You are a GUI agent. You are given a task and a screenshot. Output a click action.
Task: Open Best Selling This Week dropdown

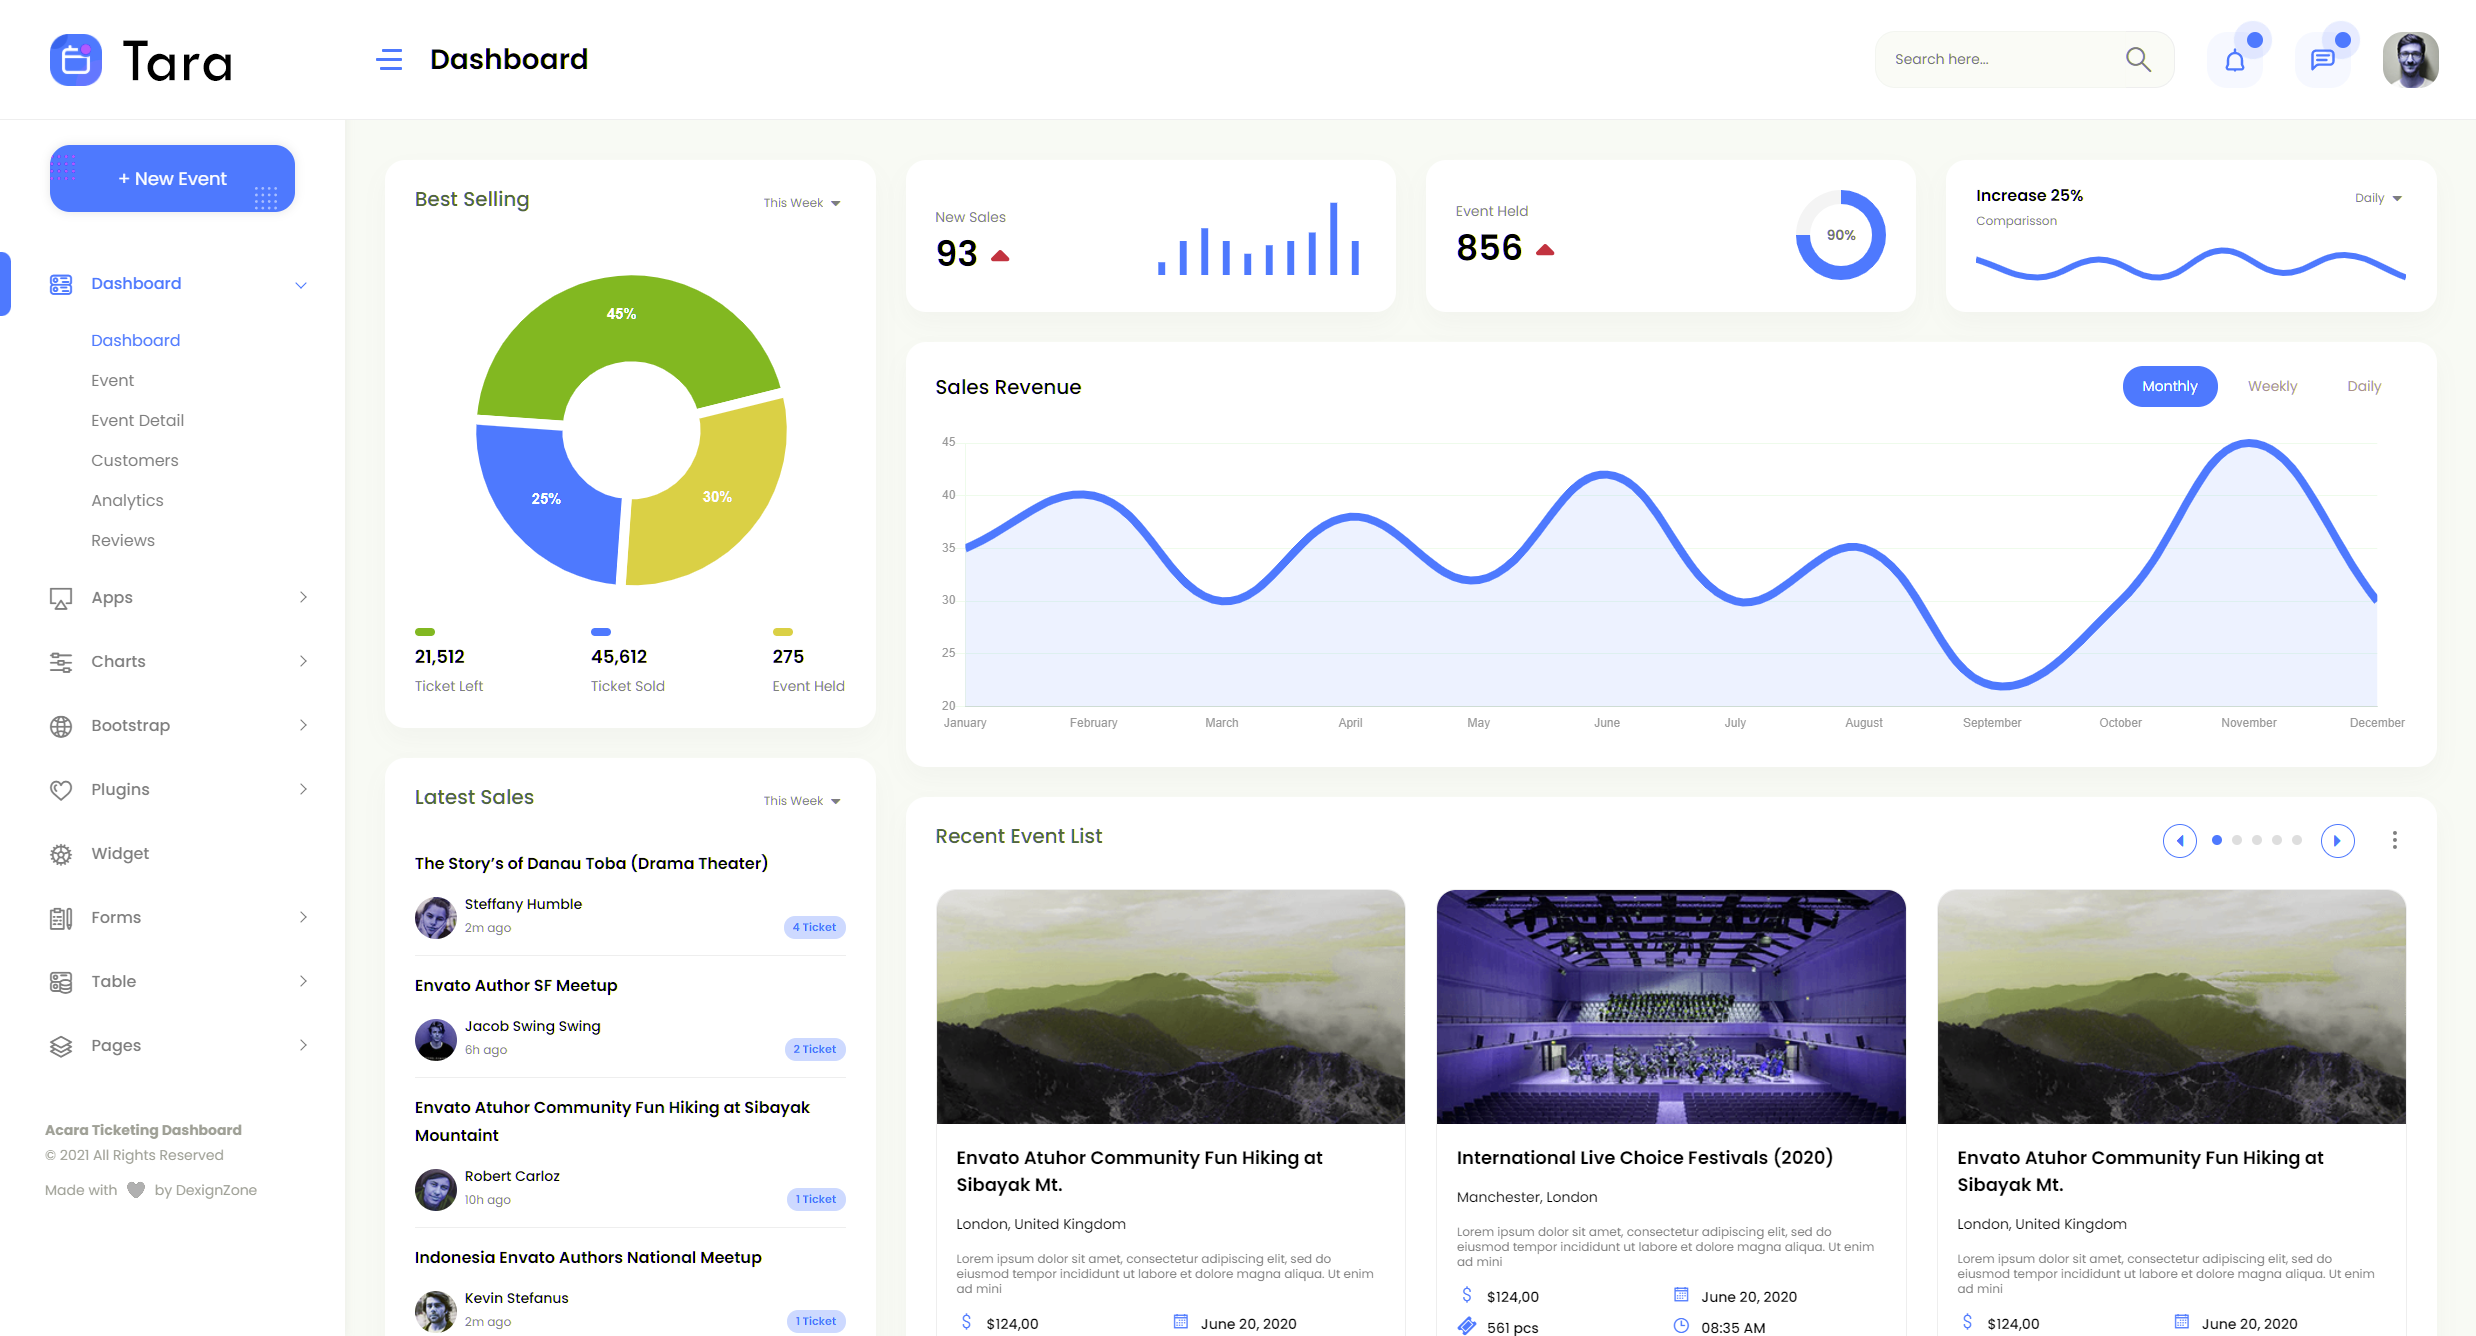[x=802, y=203]
